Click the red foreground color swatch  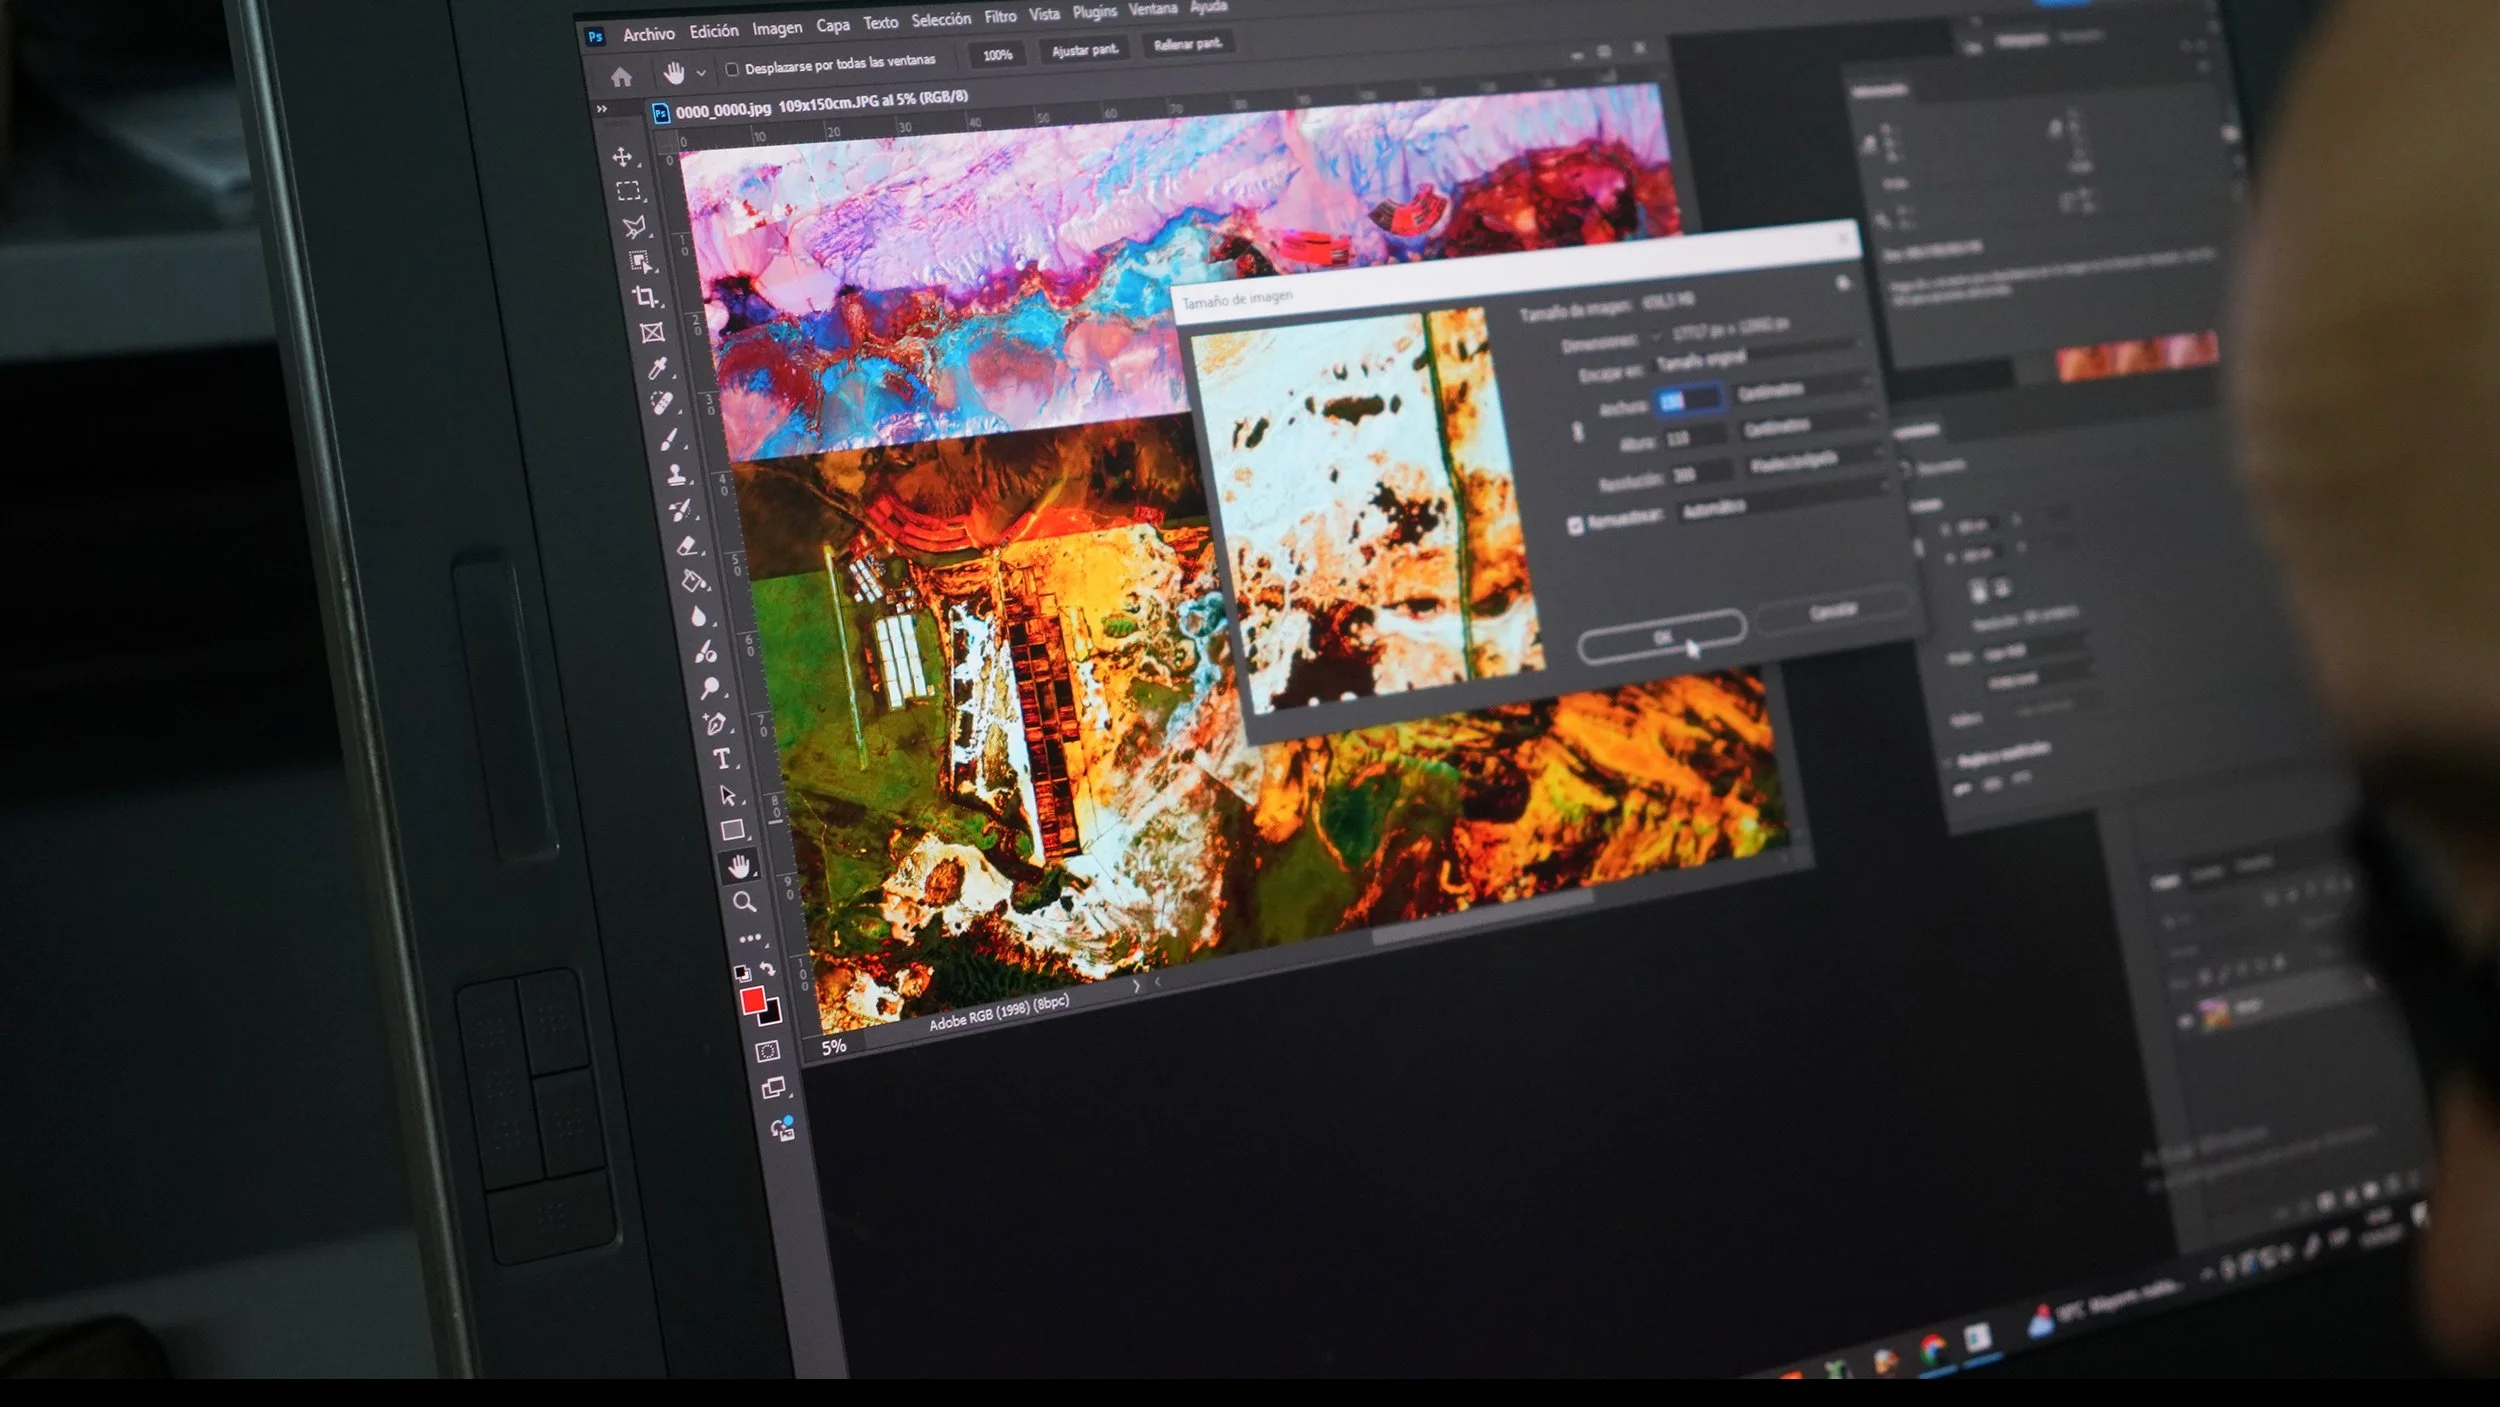point(753,999)
